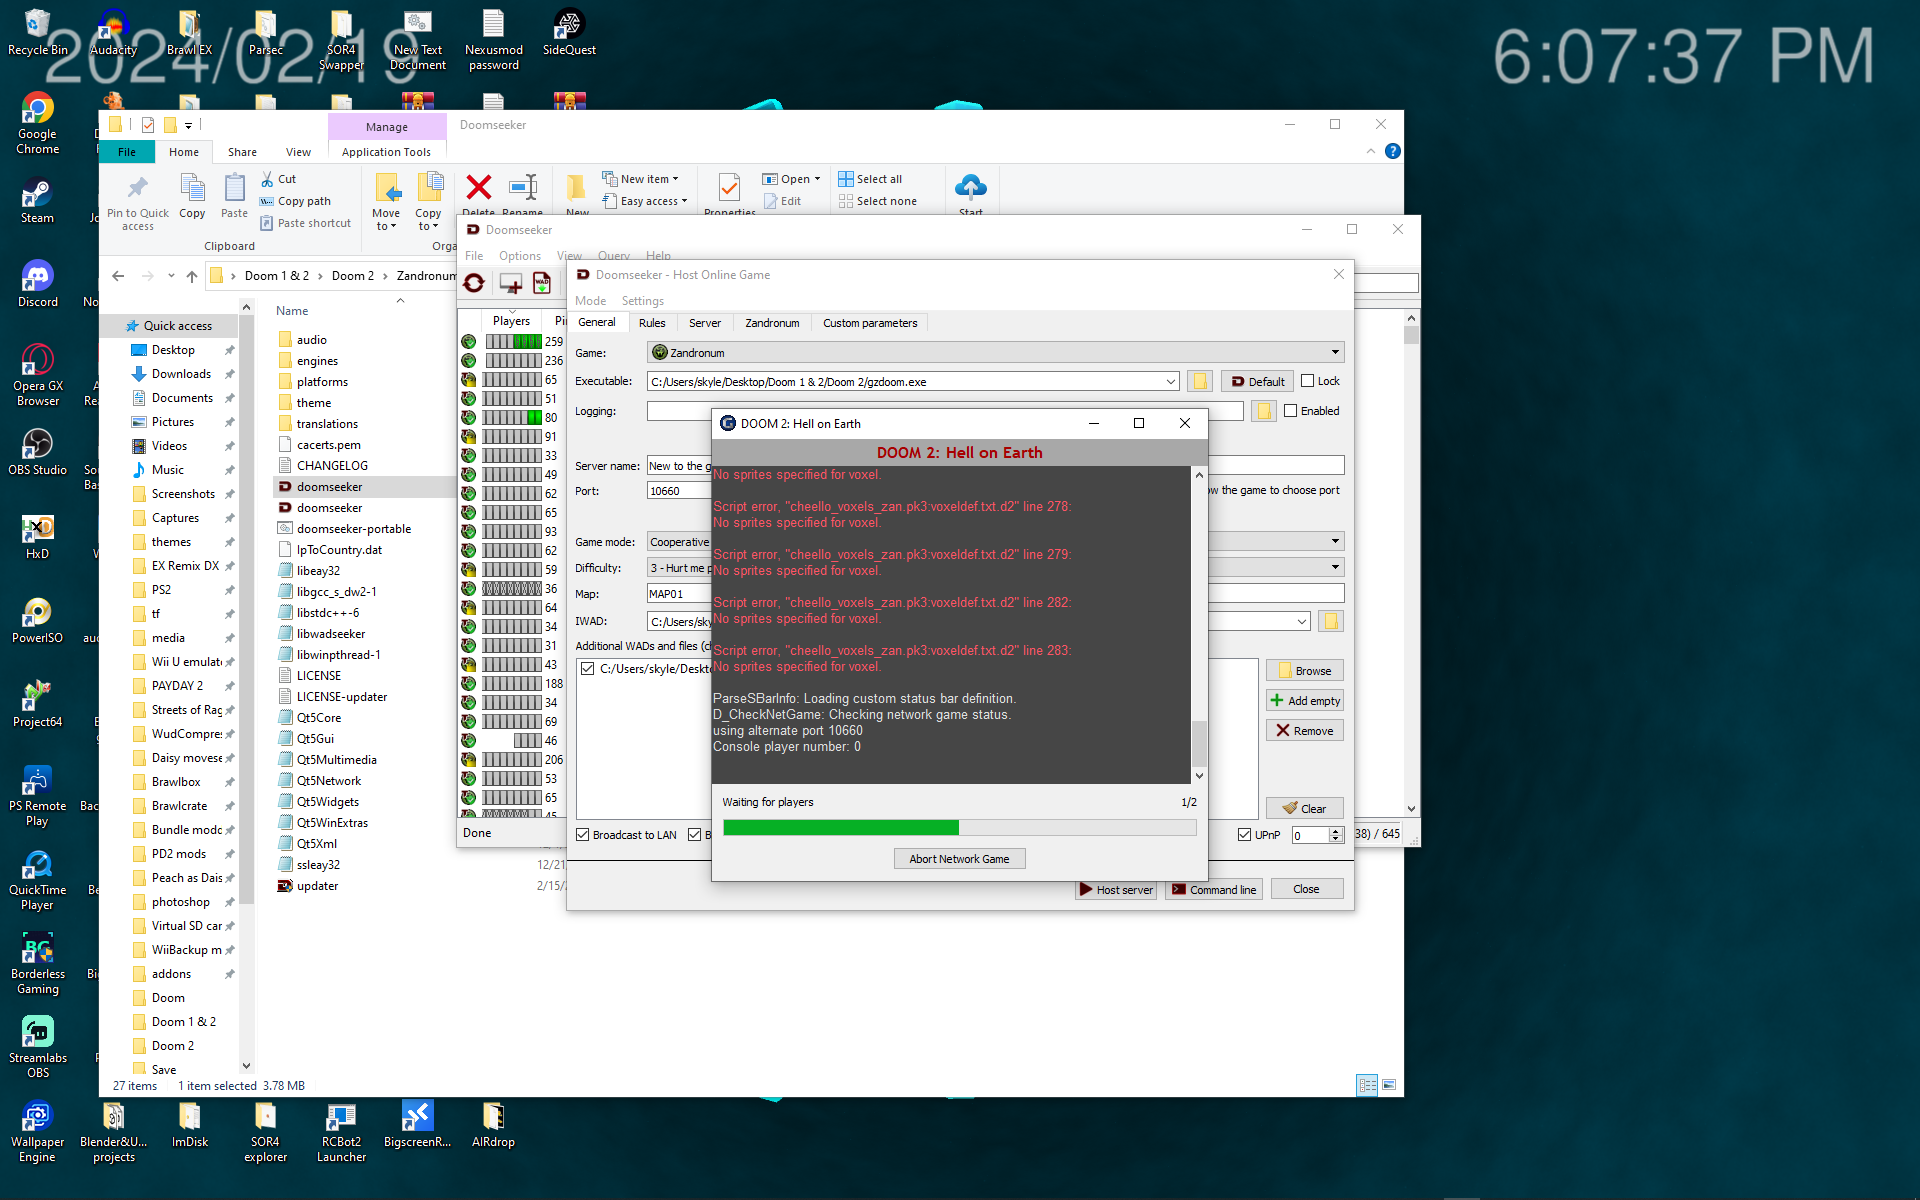This screenshot has height=1200, width=1920.
Task: Switch to the Zandronum tab
Action: pyautogui.click(x=772, y=323)
